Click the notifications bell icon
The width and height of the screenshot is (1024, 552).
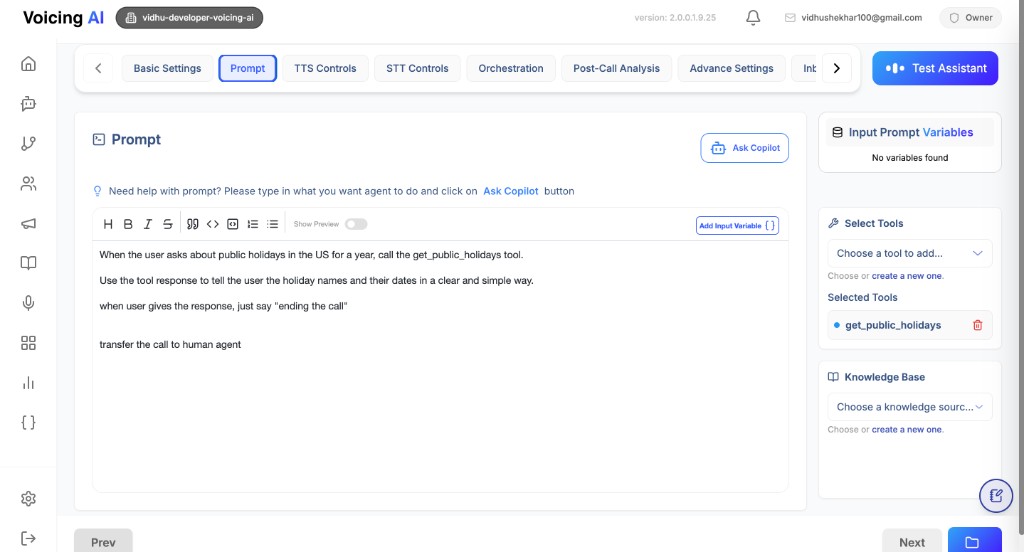pyautogui.click(x=753, y=18)
